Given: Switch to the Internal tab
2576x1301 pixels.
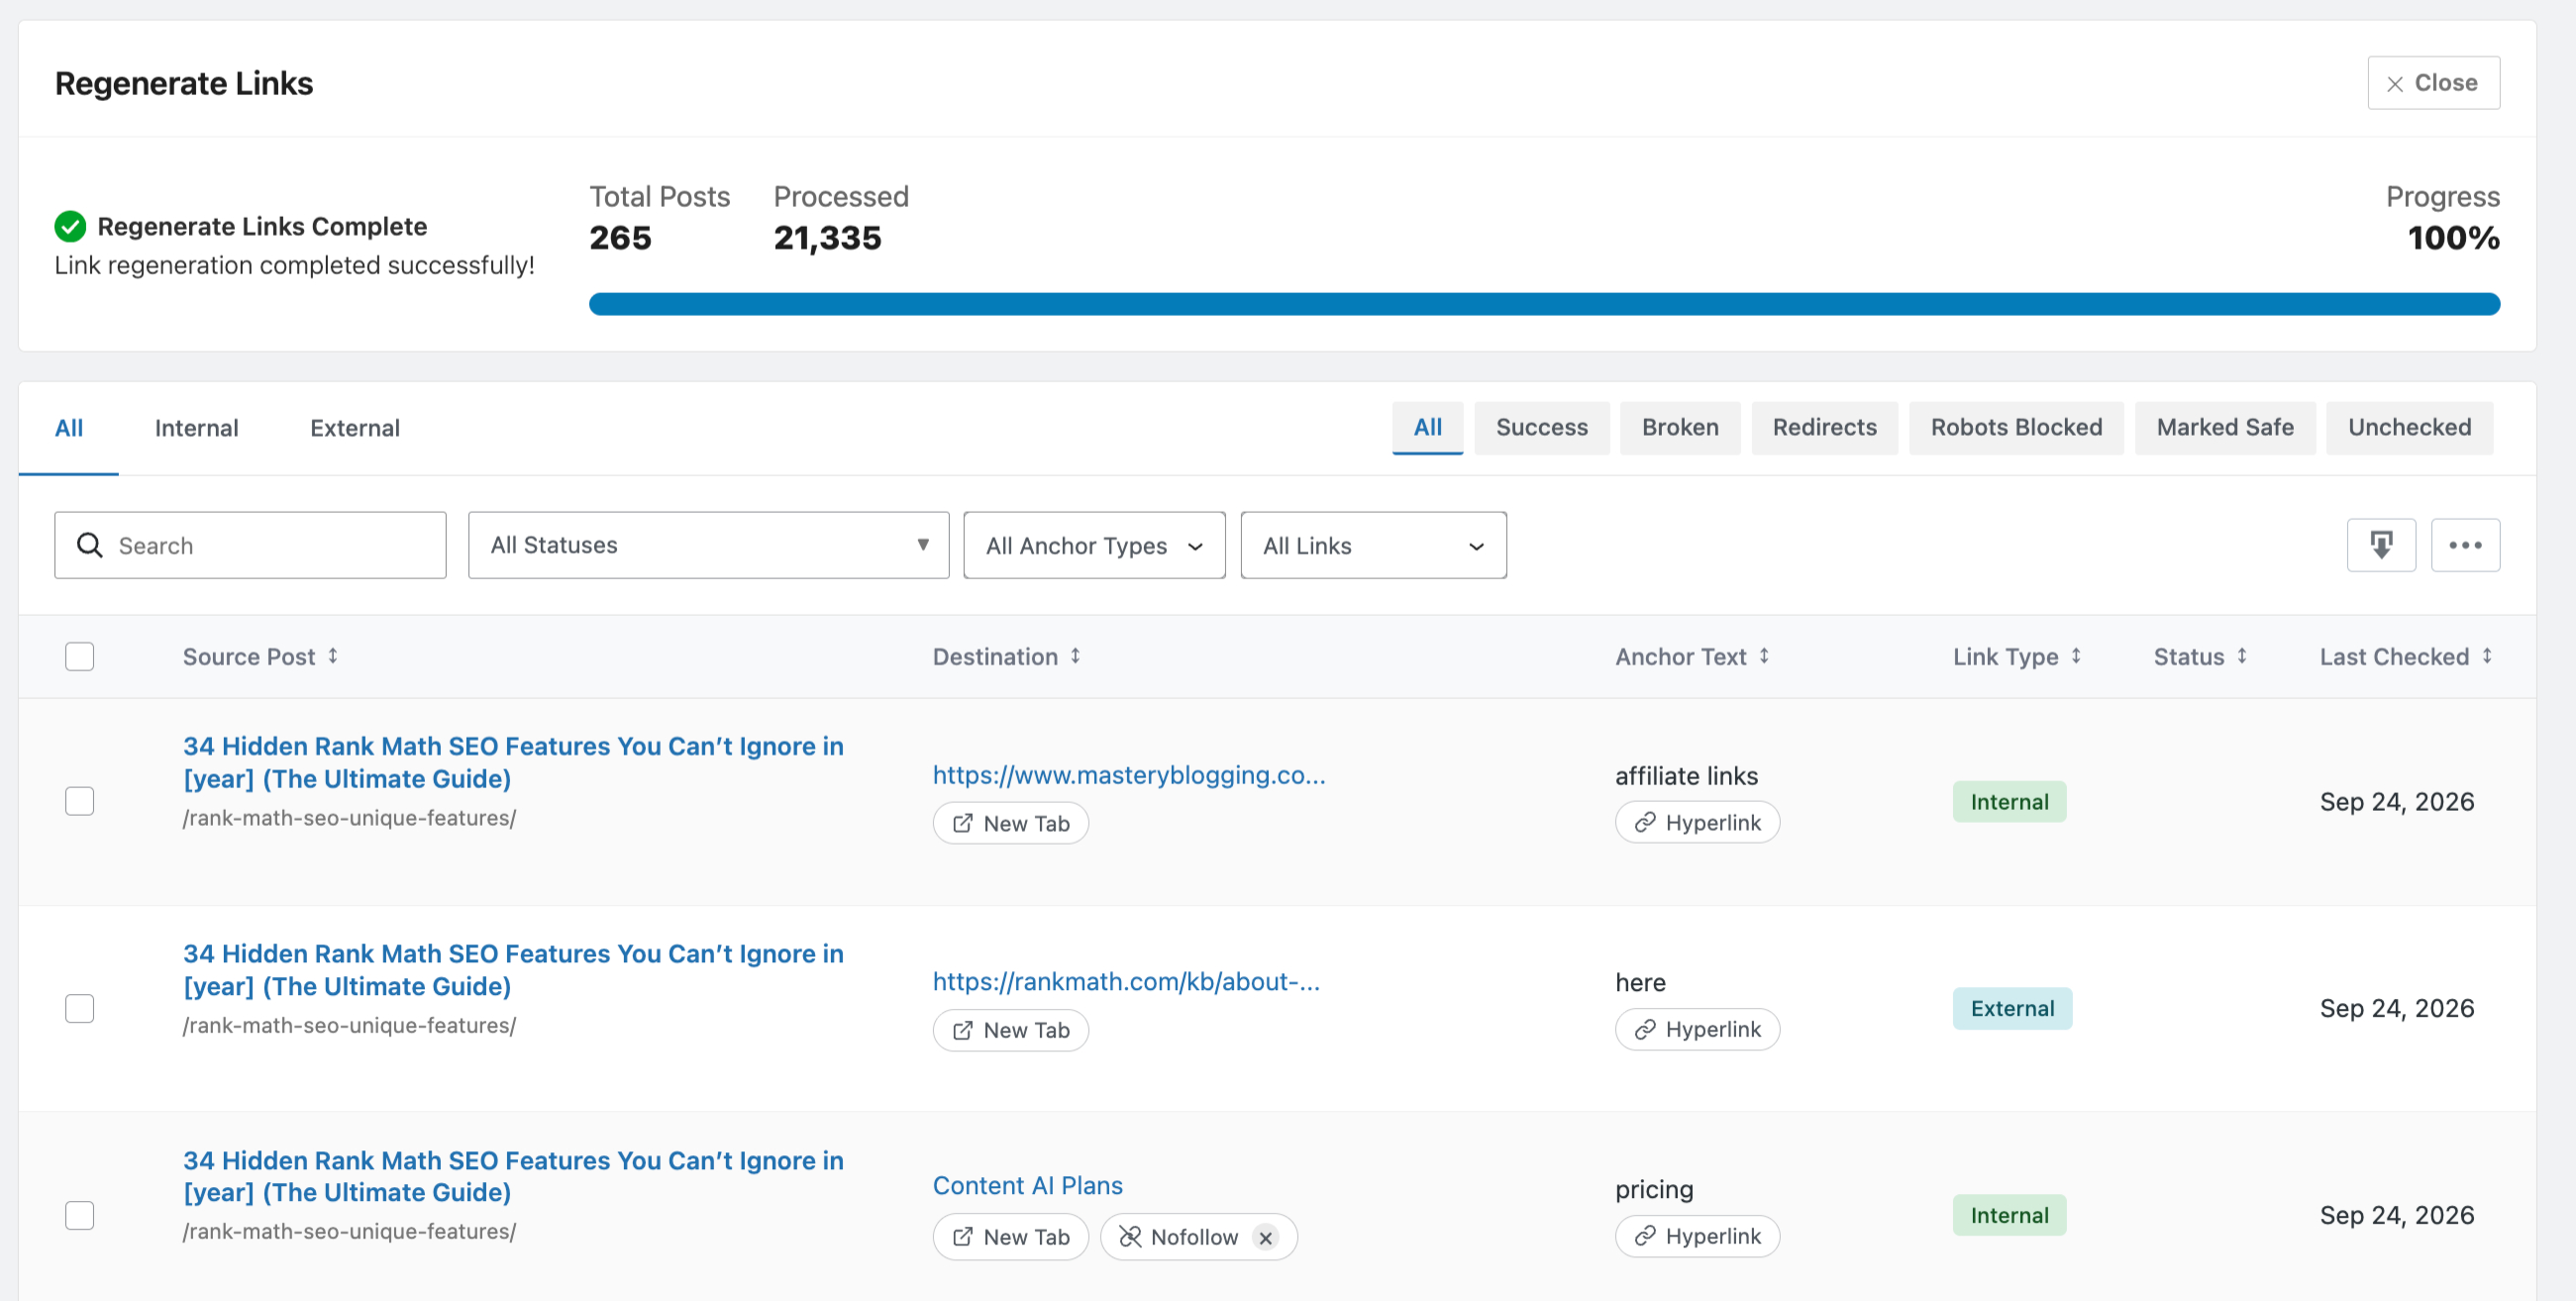Looking at the screenshot, I should (x=197, y=428).
